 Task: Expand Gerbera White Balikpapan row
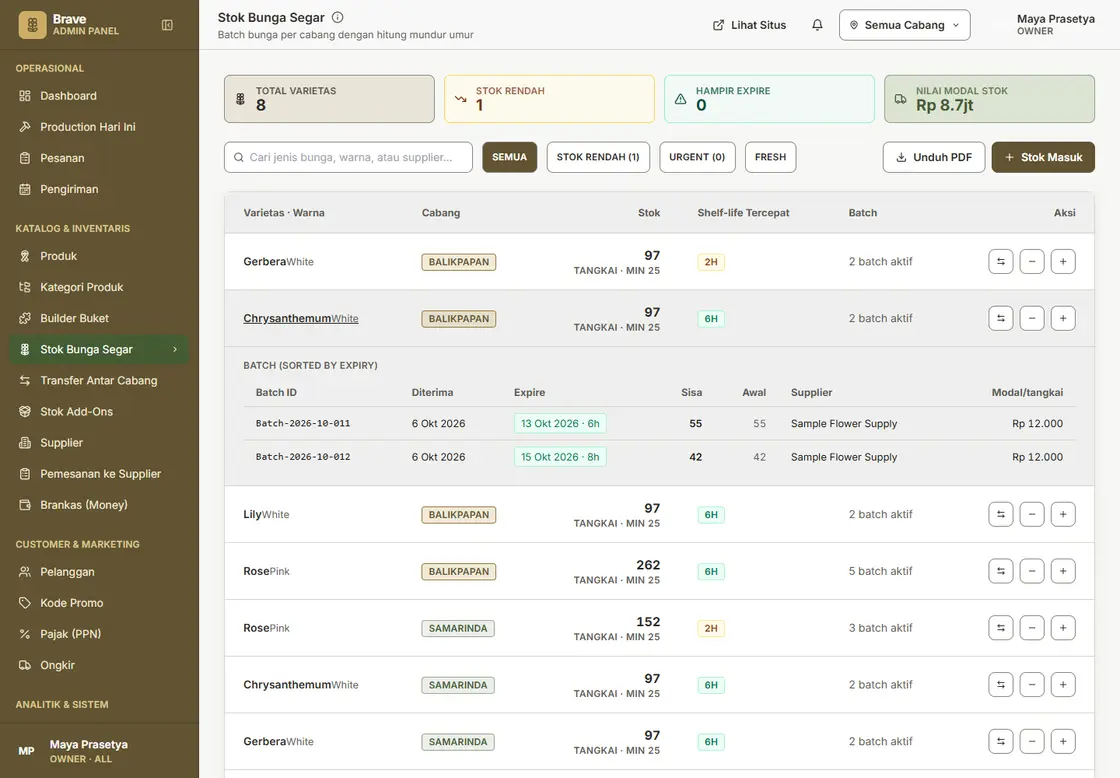(278, 261)
